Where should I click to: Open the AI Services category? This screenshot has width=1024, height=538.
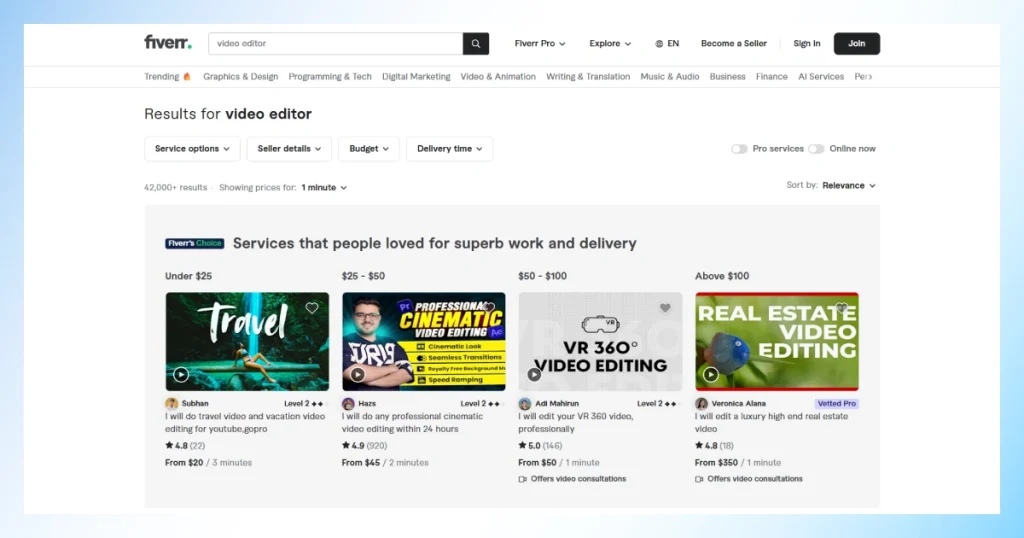(x=821, y=76)
